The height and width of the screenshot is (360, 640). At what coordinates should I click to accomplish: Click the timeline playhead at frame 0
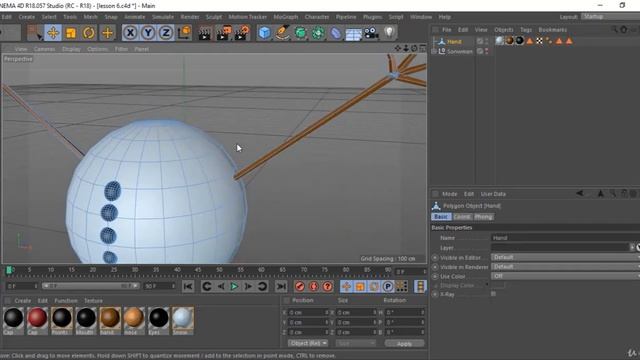(x=9, y=270)
